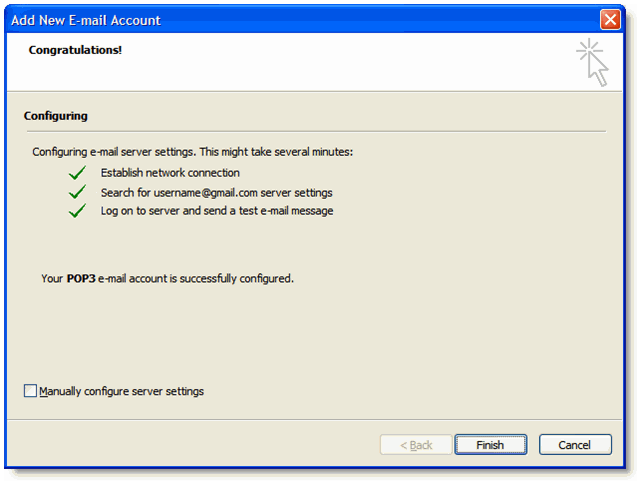Enable Manually configure server settings checkbox

tap(30, 391)
